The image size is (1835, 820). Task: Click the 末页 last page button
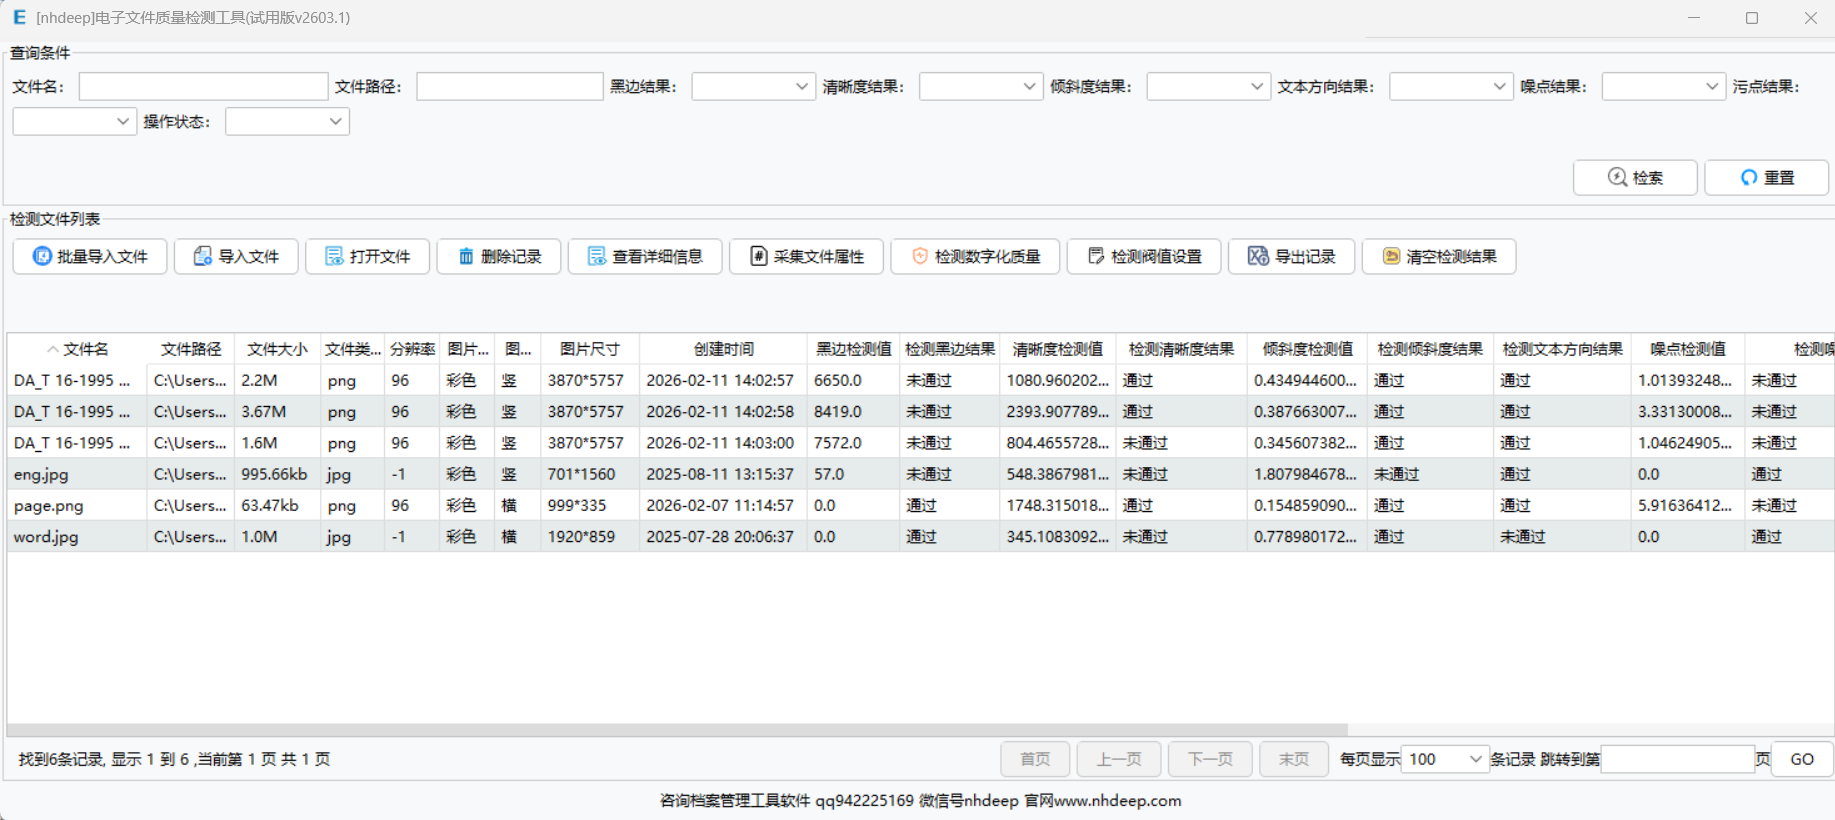(x=1294, y=759)
